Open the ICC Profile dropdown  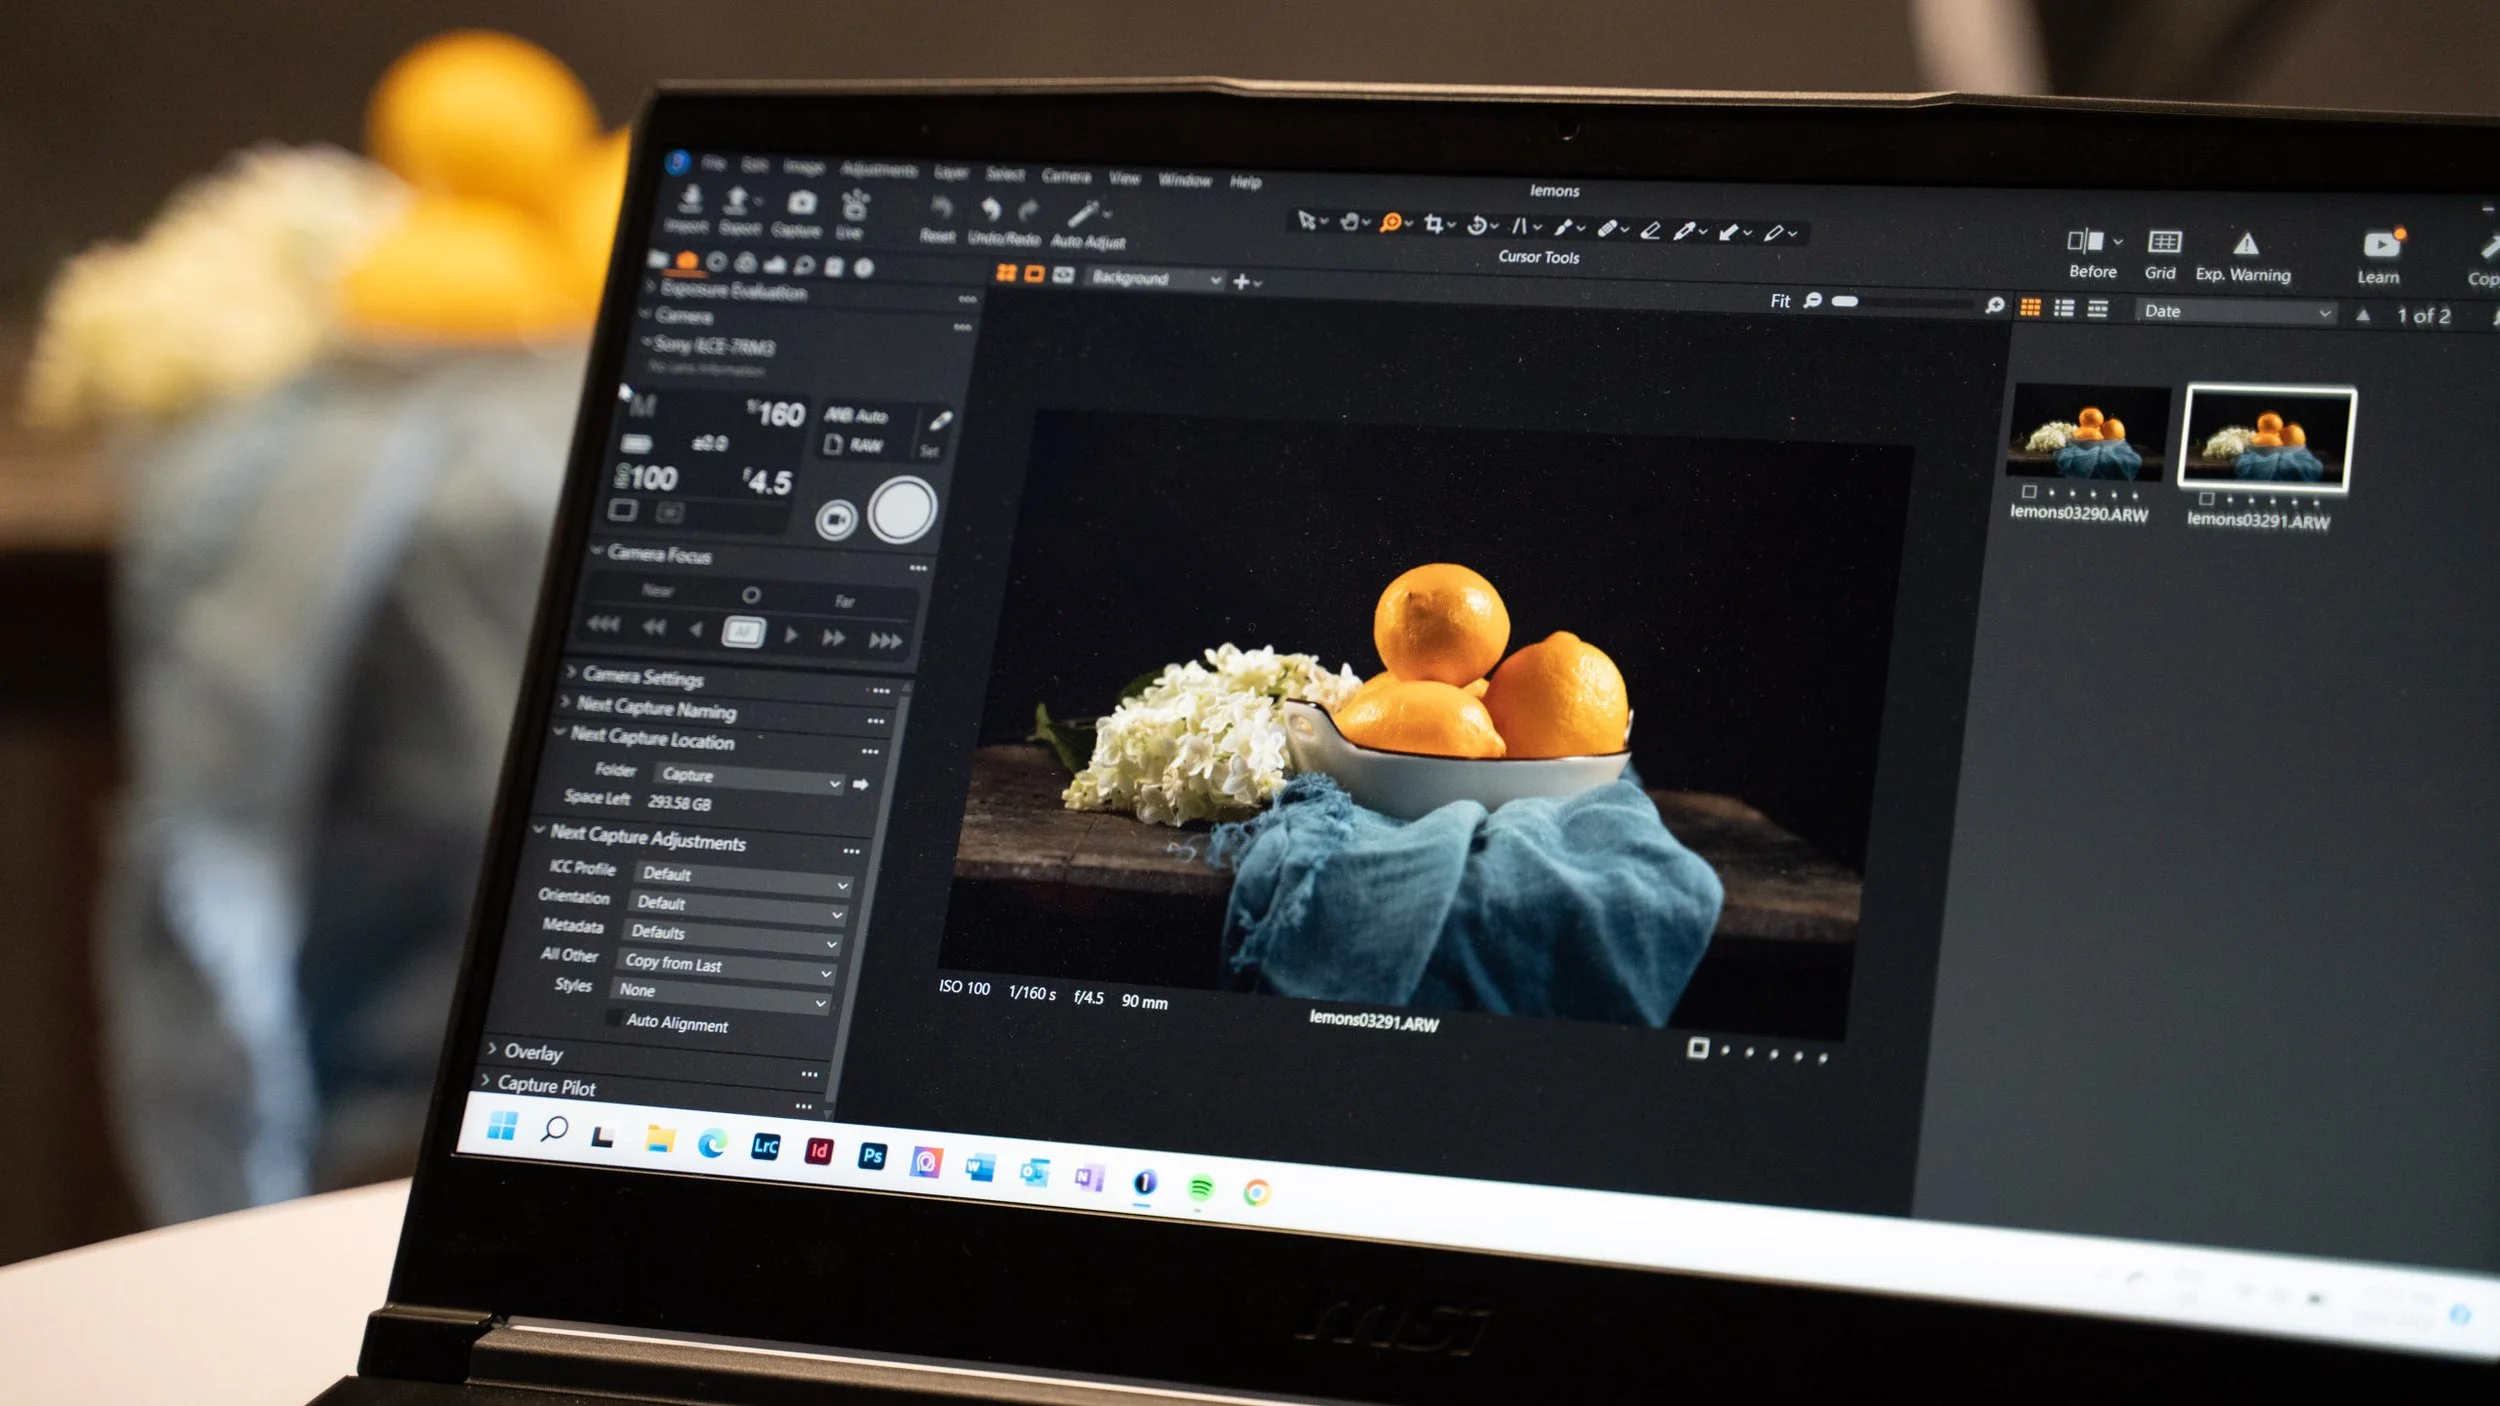pos(744,879)
